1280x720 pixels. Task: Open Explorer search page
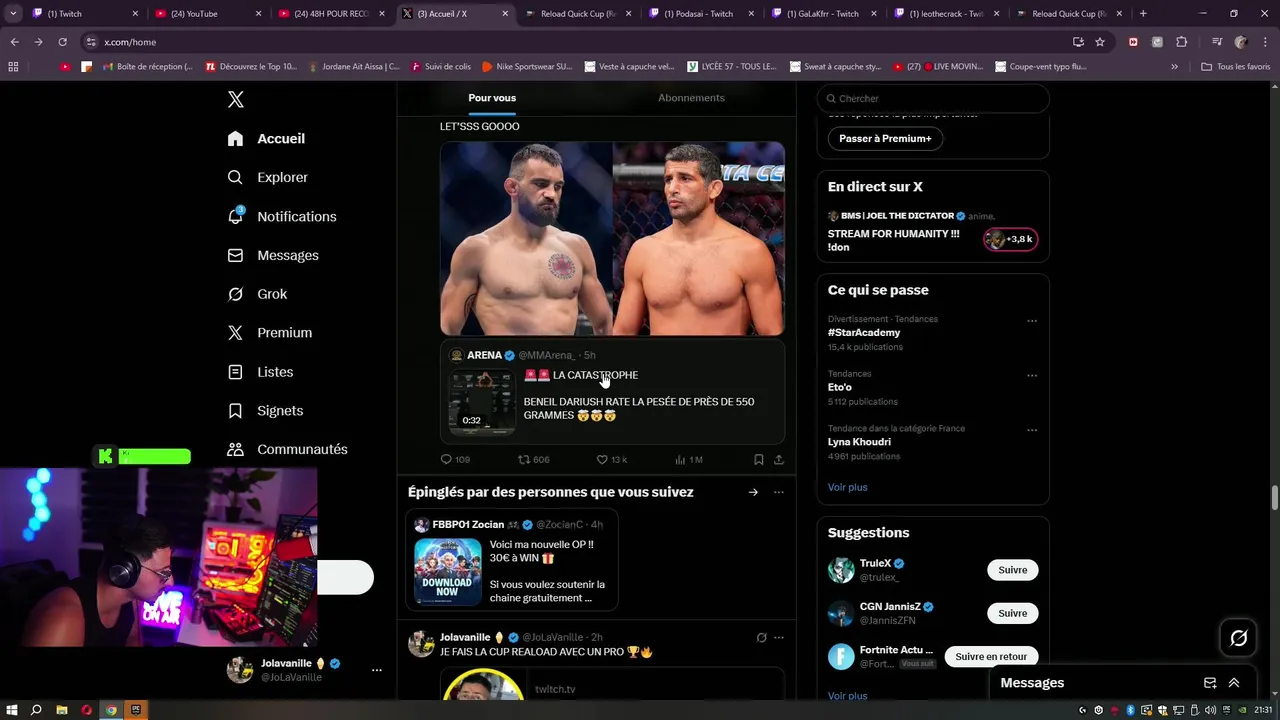[x=268, y=177]
